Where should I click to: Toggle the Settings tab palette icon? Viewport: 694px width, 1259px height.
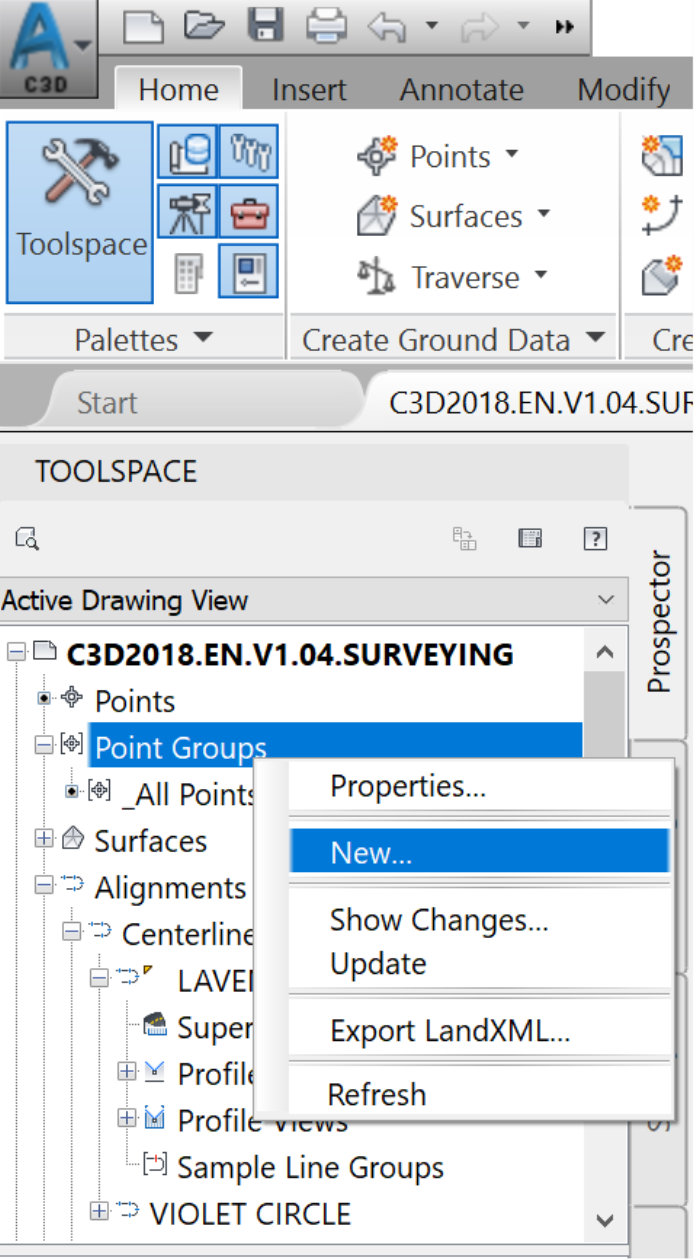249,152
